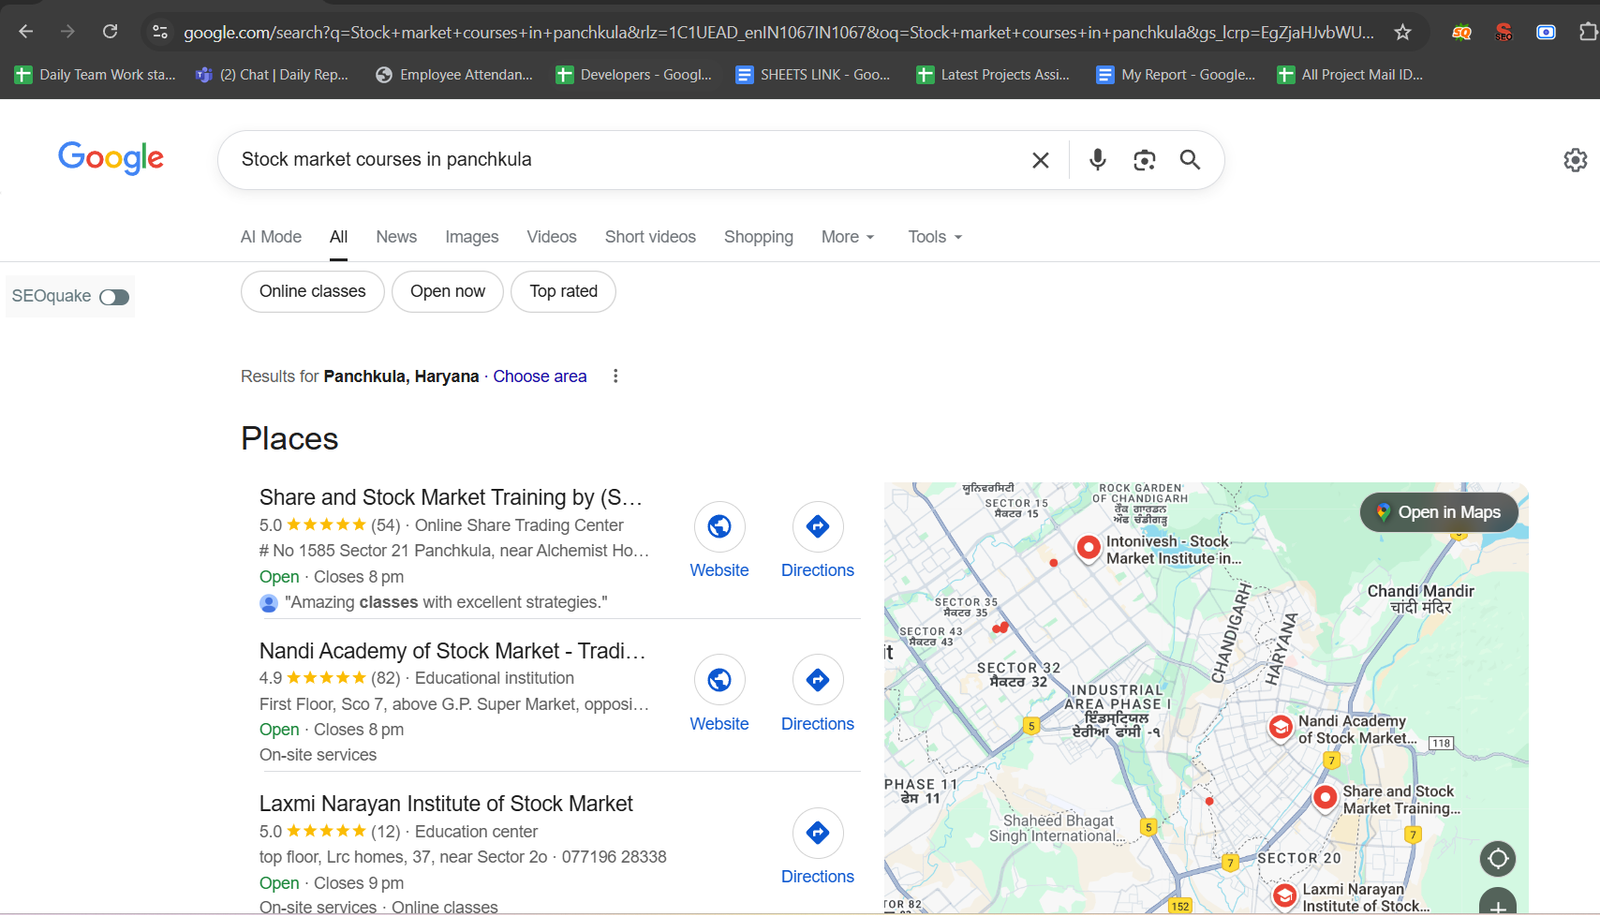Click Directions icon for Laxmi Narayan Institute
The height and width of the screenshot is (915, 1600).
(x=817, y=833)
